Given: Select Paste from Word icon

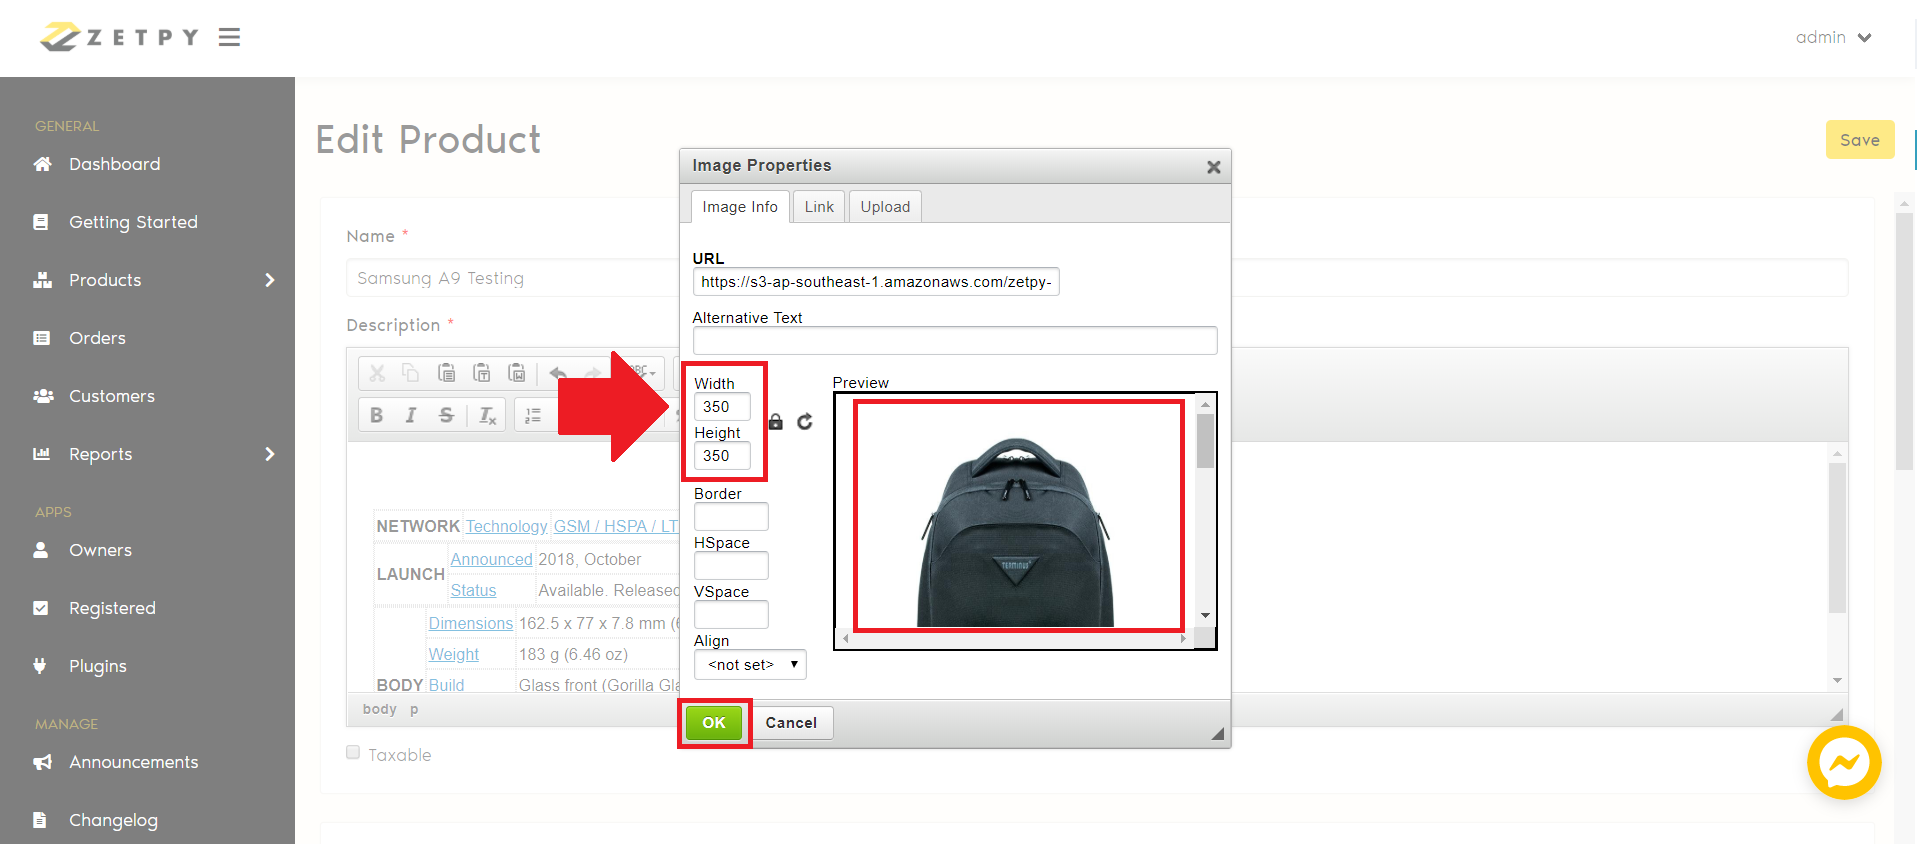Looking at the screenshot, I should coord(516,373).
